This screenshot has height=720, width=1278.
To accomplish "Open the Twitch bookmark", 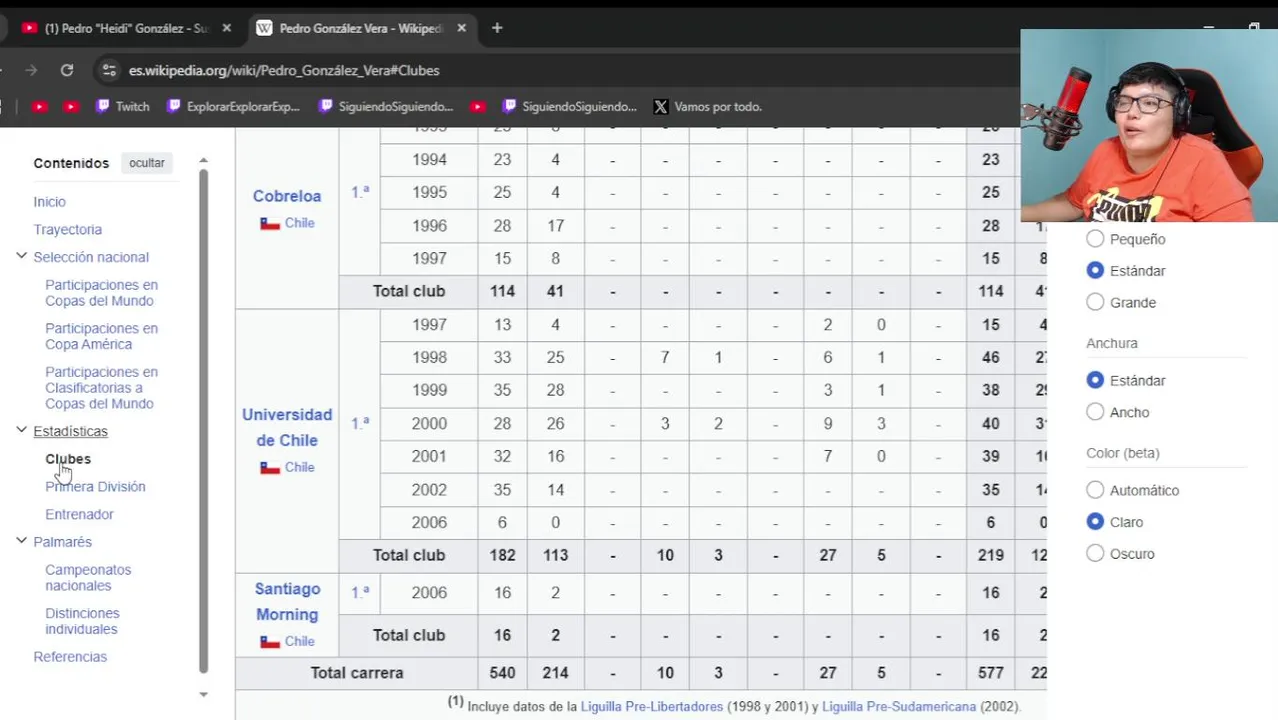I will (122, 106).
